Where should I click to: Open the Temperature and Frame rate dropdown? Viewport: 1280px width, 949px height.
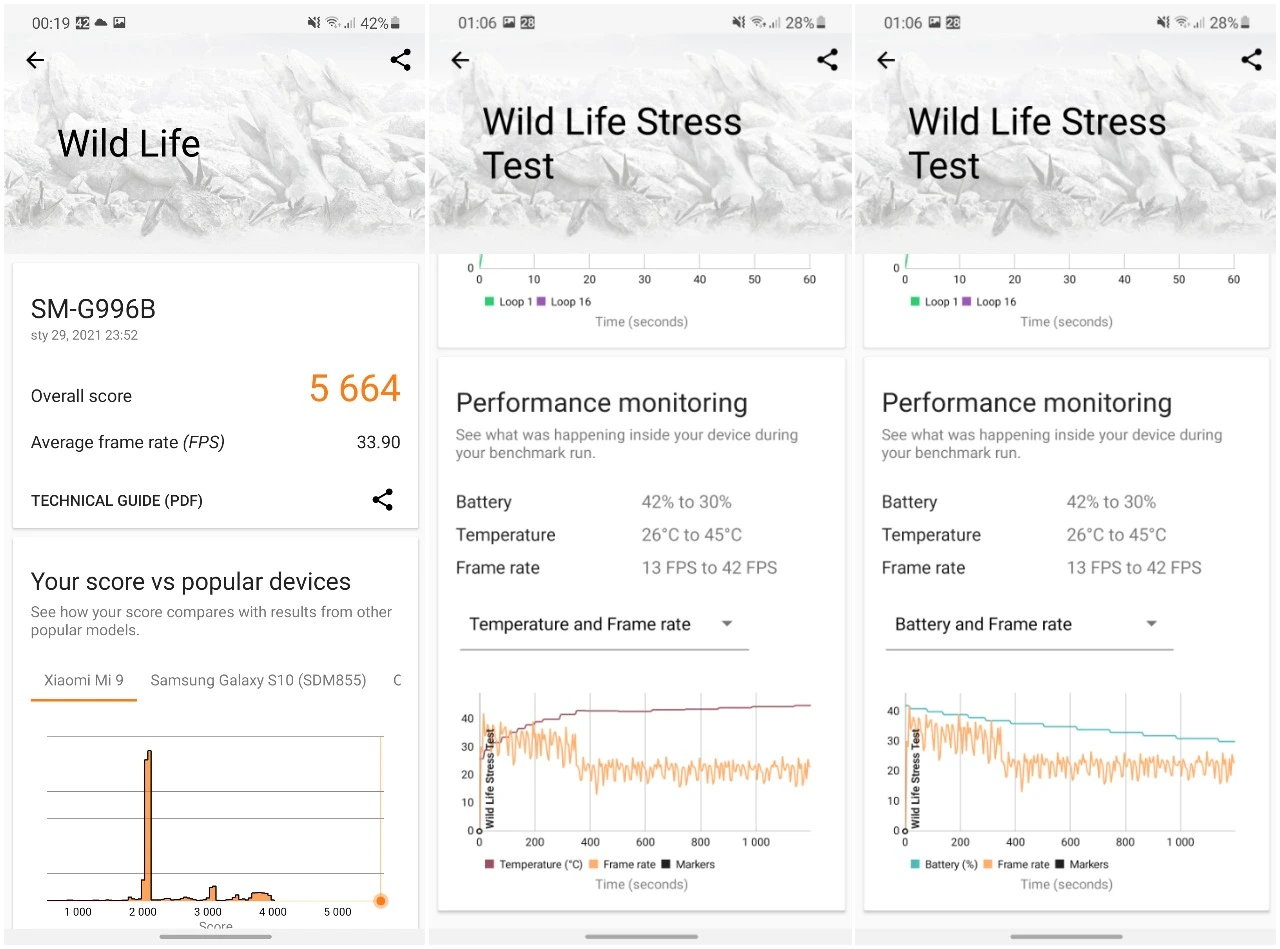[x=603, y=624]
